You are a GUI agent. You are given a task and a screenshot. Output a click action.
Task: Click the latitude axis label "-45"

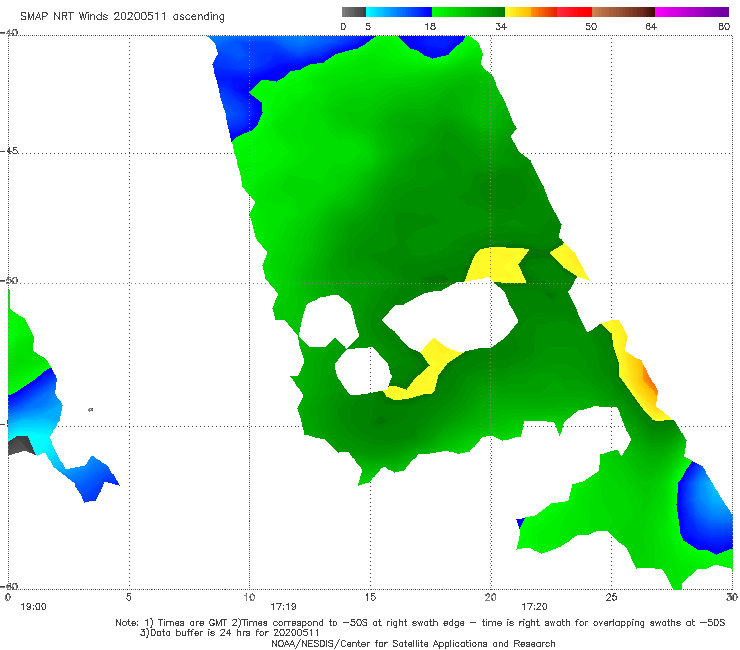click(10, 151)
